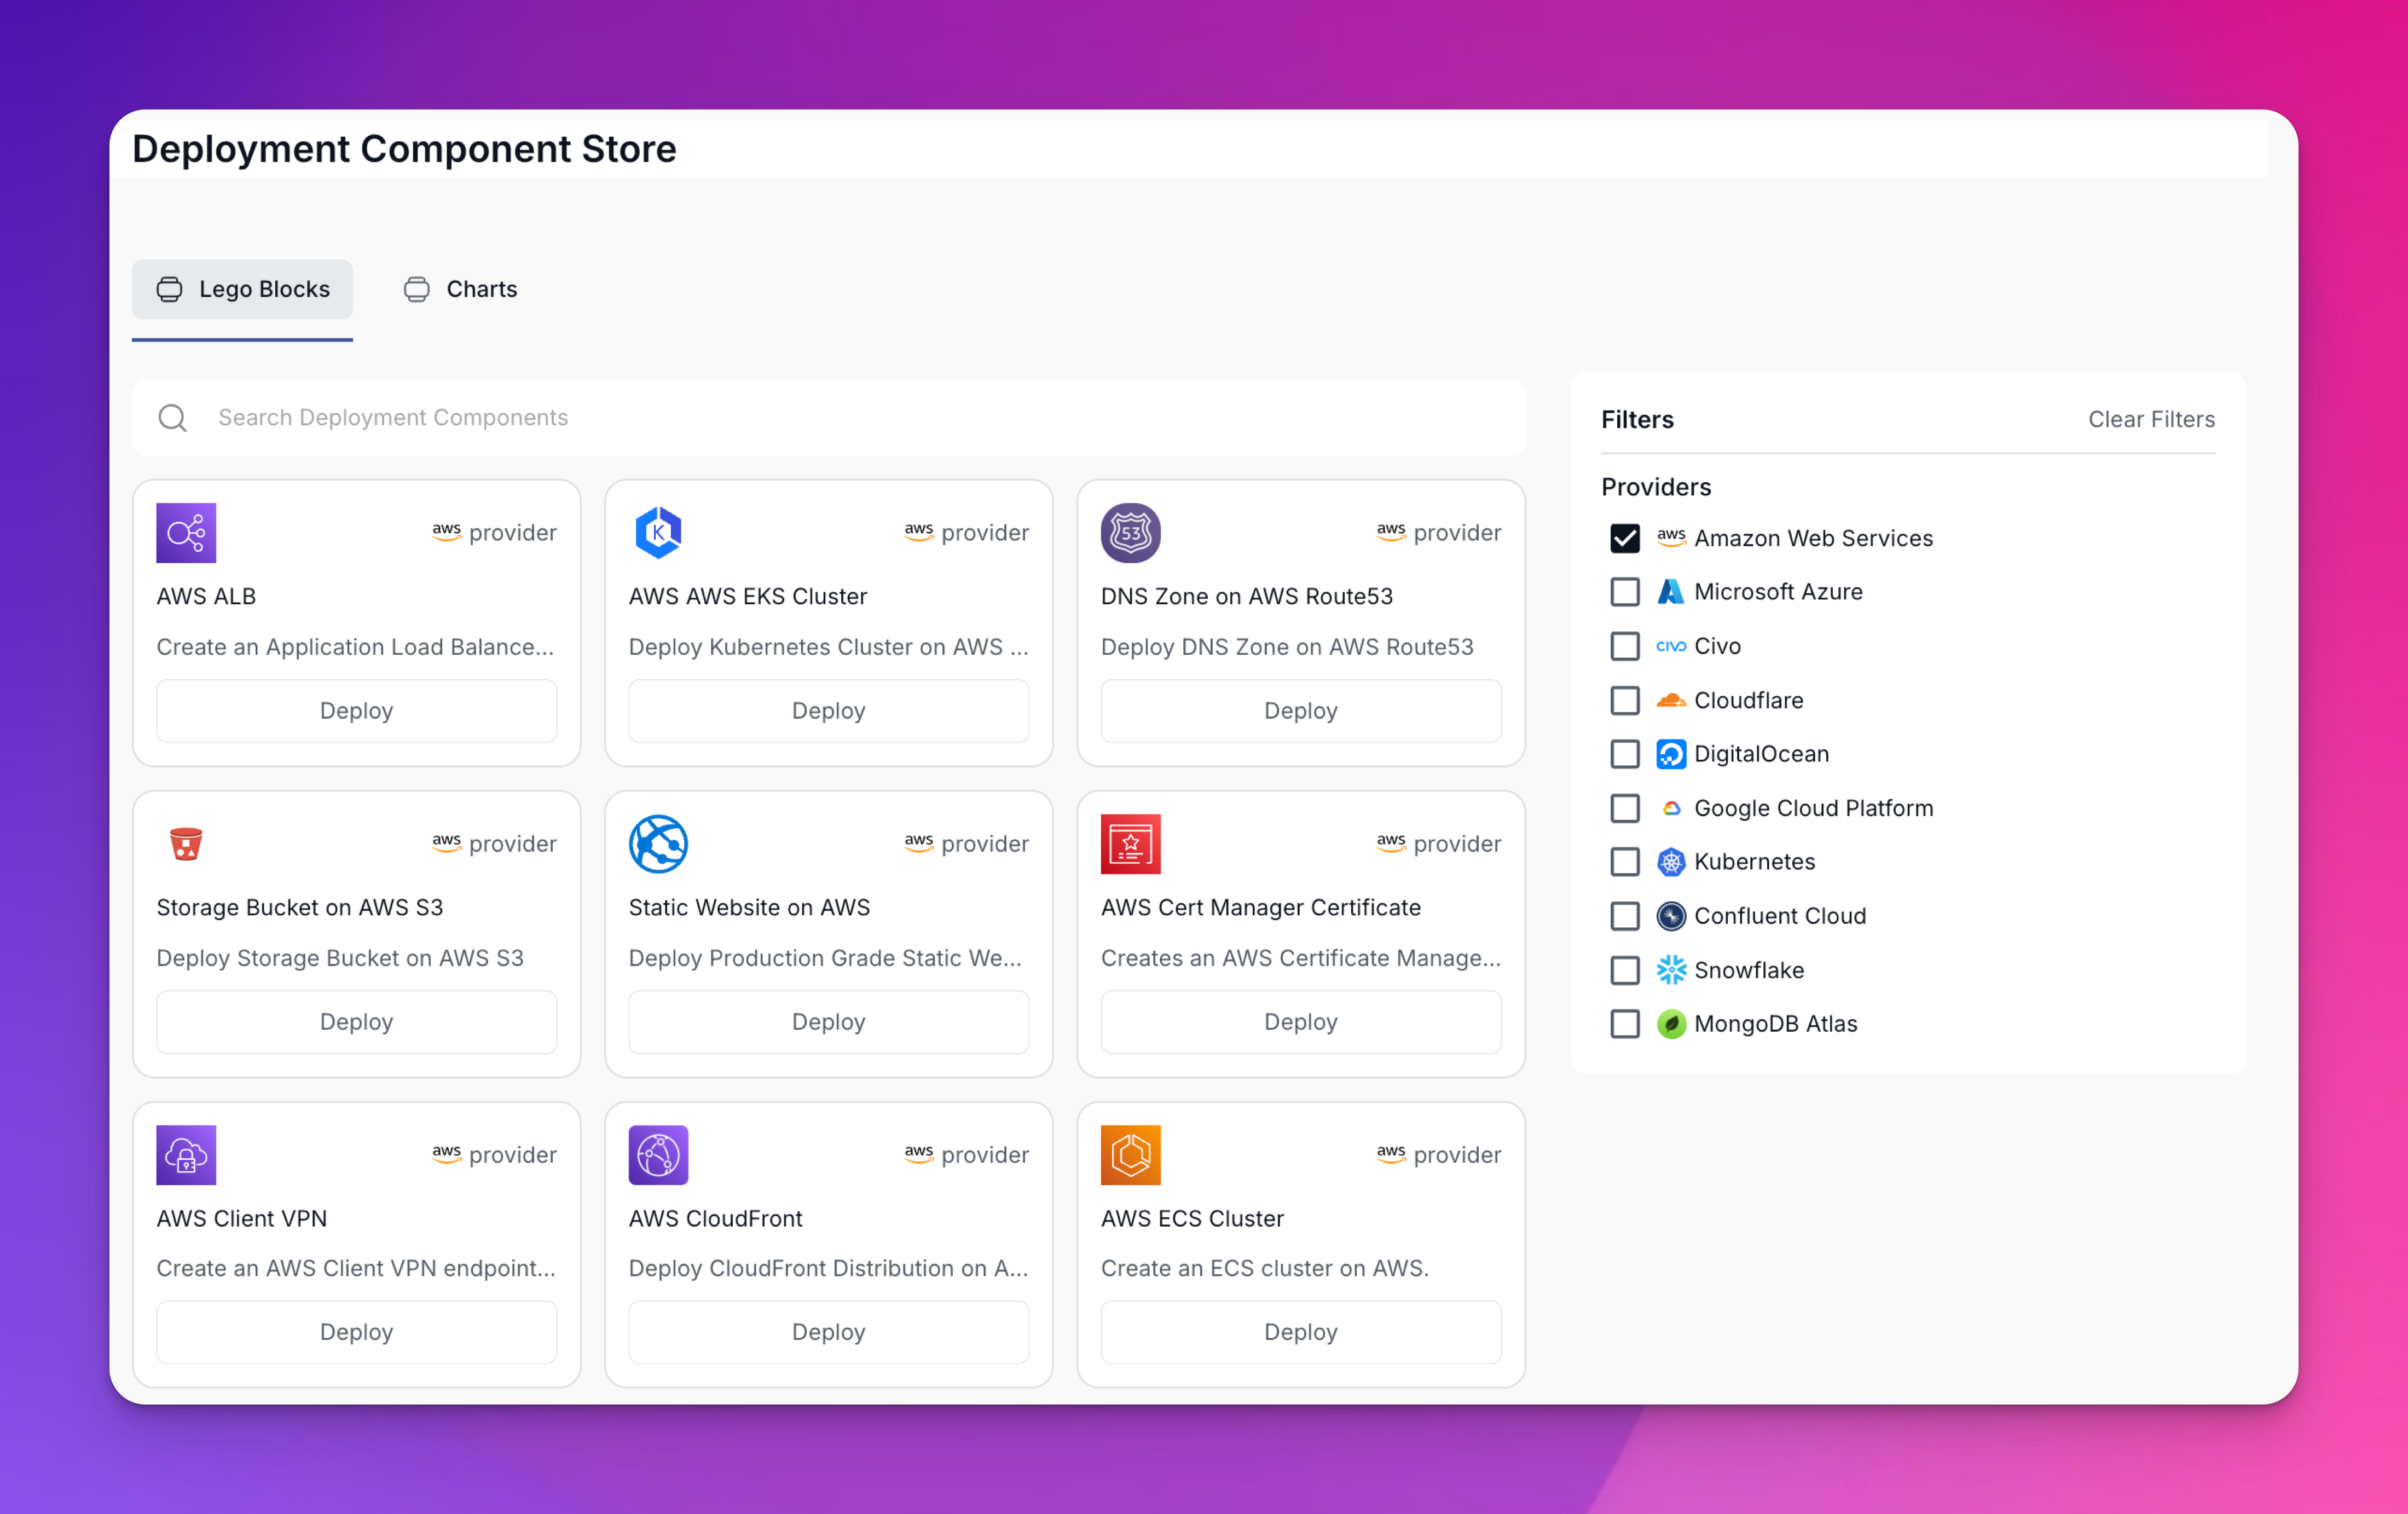Click the 'AWS Client VPN' card title
The width and height of the screenshot is (2408, 1514).
tap(241, 1219)
